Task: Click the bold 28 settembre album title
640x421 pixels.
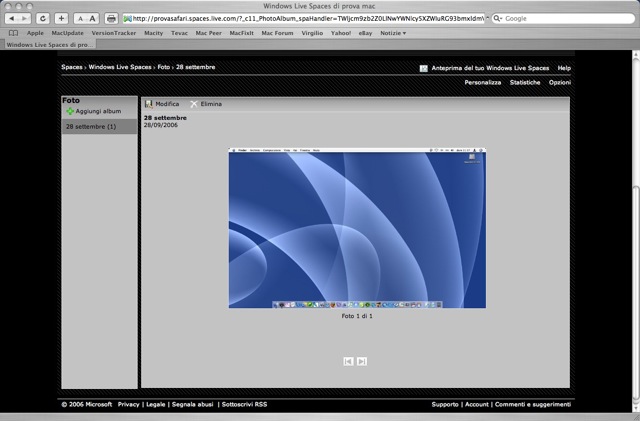Action: click(165, 118)
